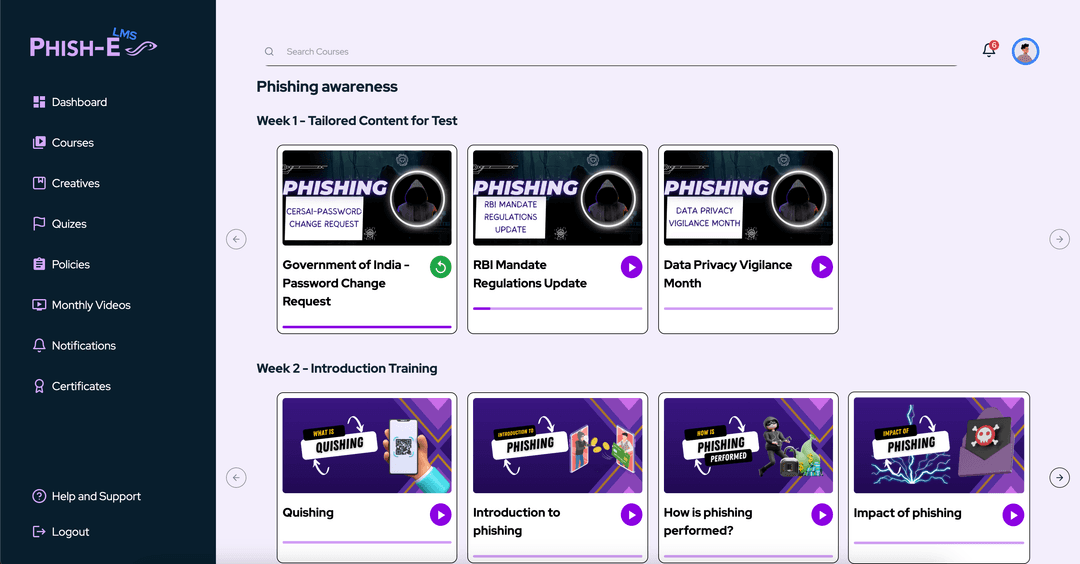Click "Week 1 - Tailored Content for Test" heading

357,121
